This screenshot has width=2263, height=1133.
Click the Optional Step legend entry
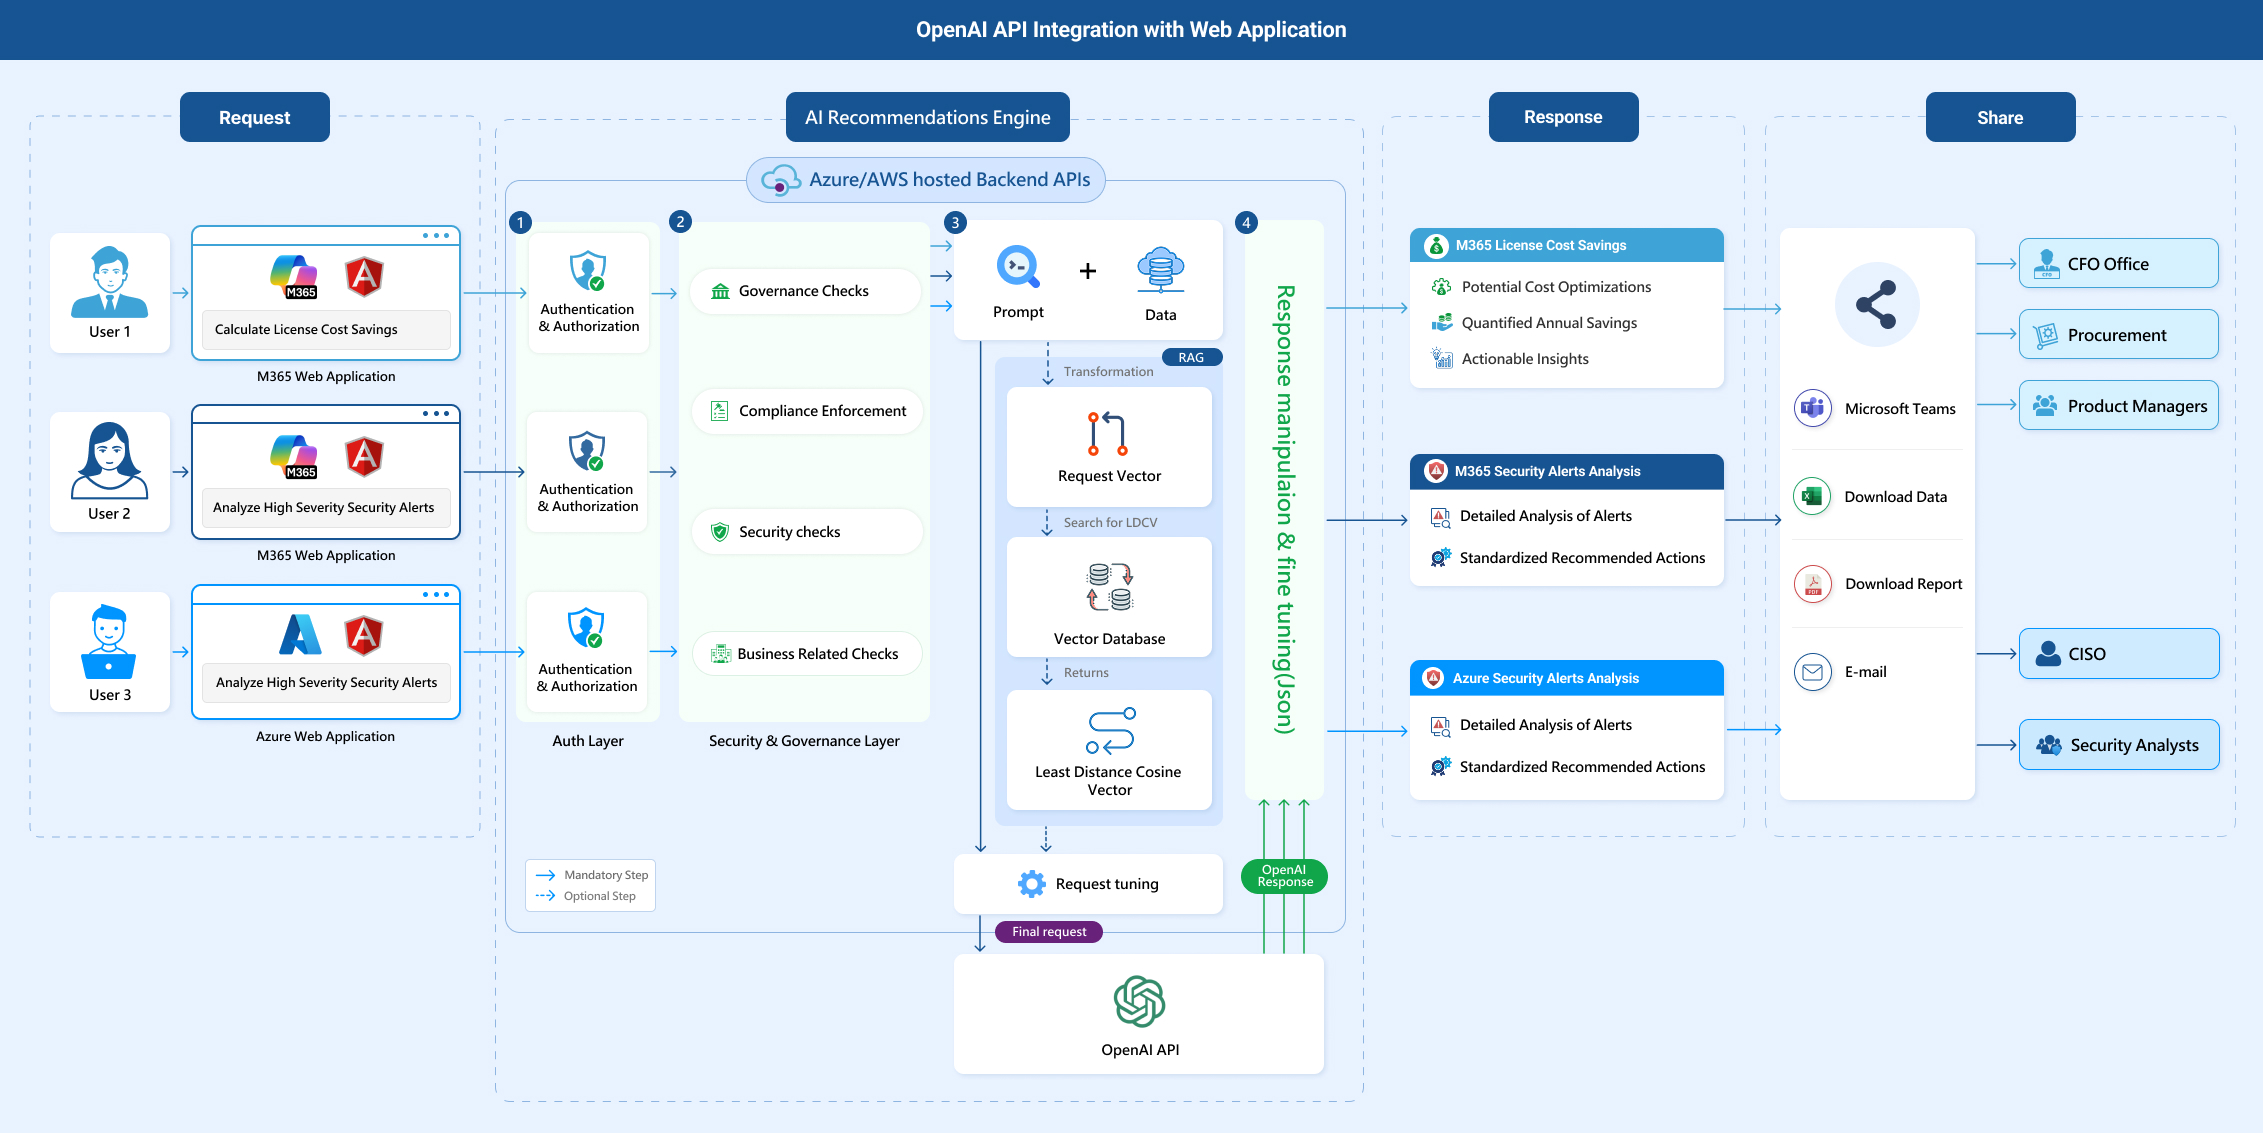coord(586,896)
